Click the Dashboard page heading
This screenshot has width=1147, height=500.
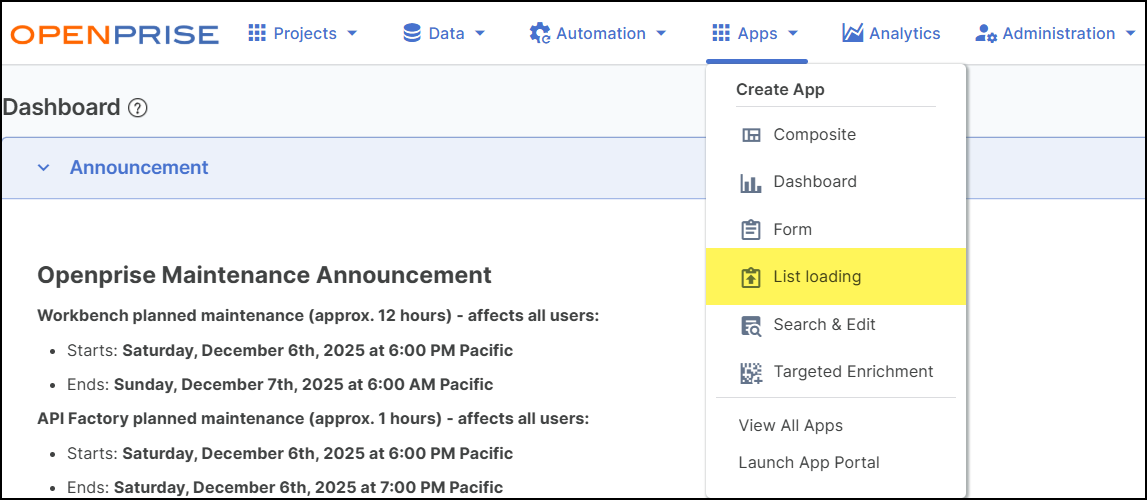point(61,107)
